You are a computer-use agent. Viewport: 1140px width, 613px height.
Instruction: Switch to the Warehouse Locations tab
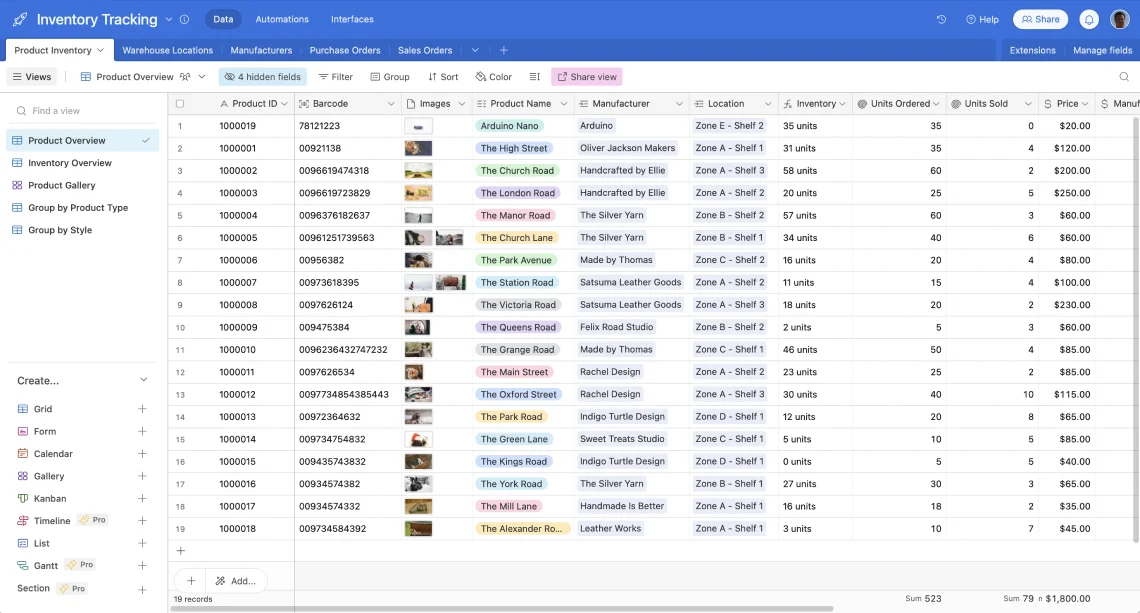click(x=167, y=50)
